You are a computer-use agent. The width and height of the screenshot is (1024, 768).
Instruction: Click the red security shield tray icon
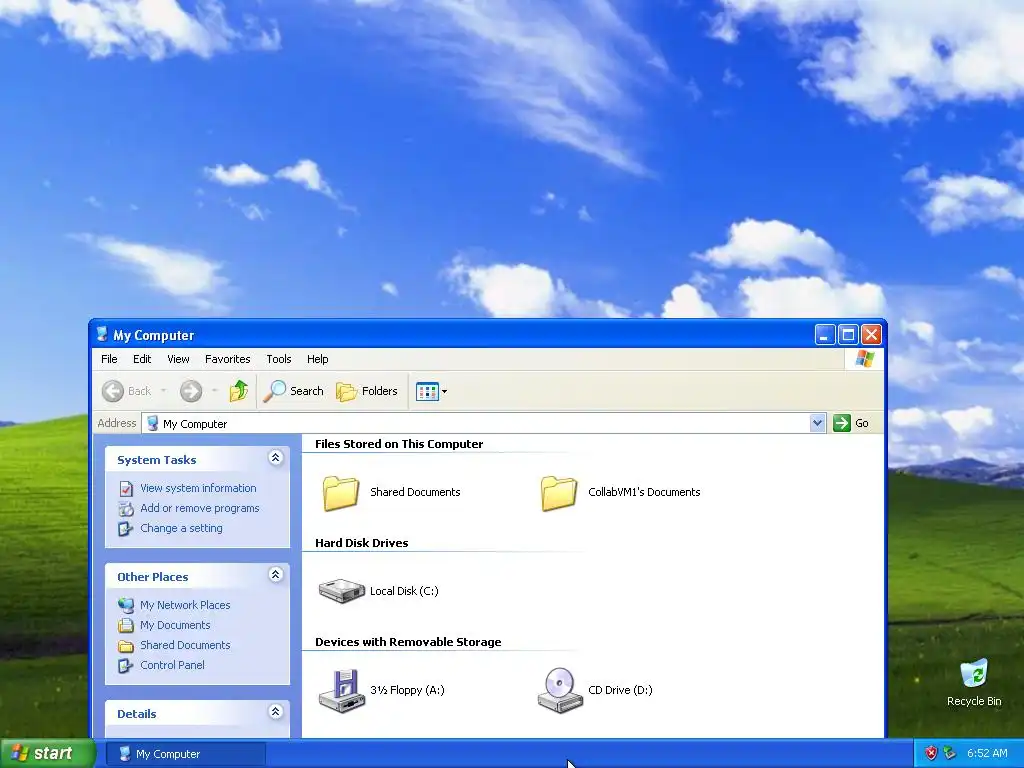931,753
